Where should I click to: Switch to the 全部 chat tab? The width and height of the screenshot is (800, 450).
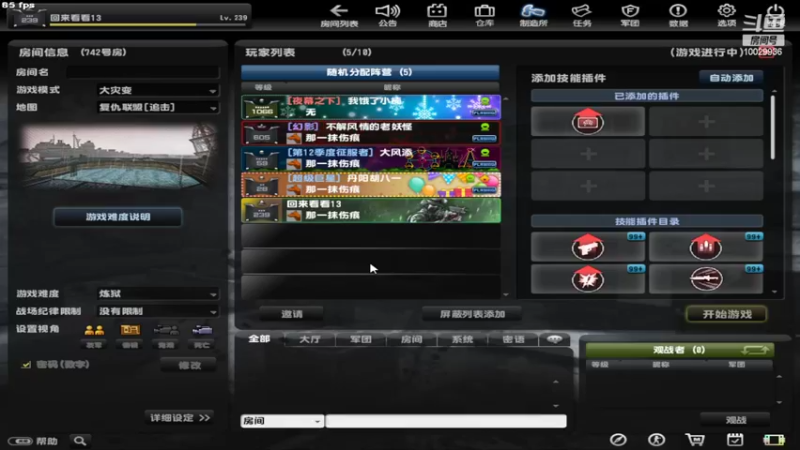pos(259,339)
